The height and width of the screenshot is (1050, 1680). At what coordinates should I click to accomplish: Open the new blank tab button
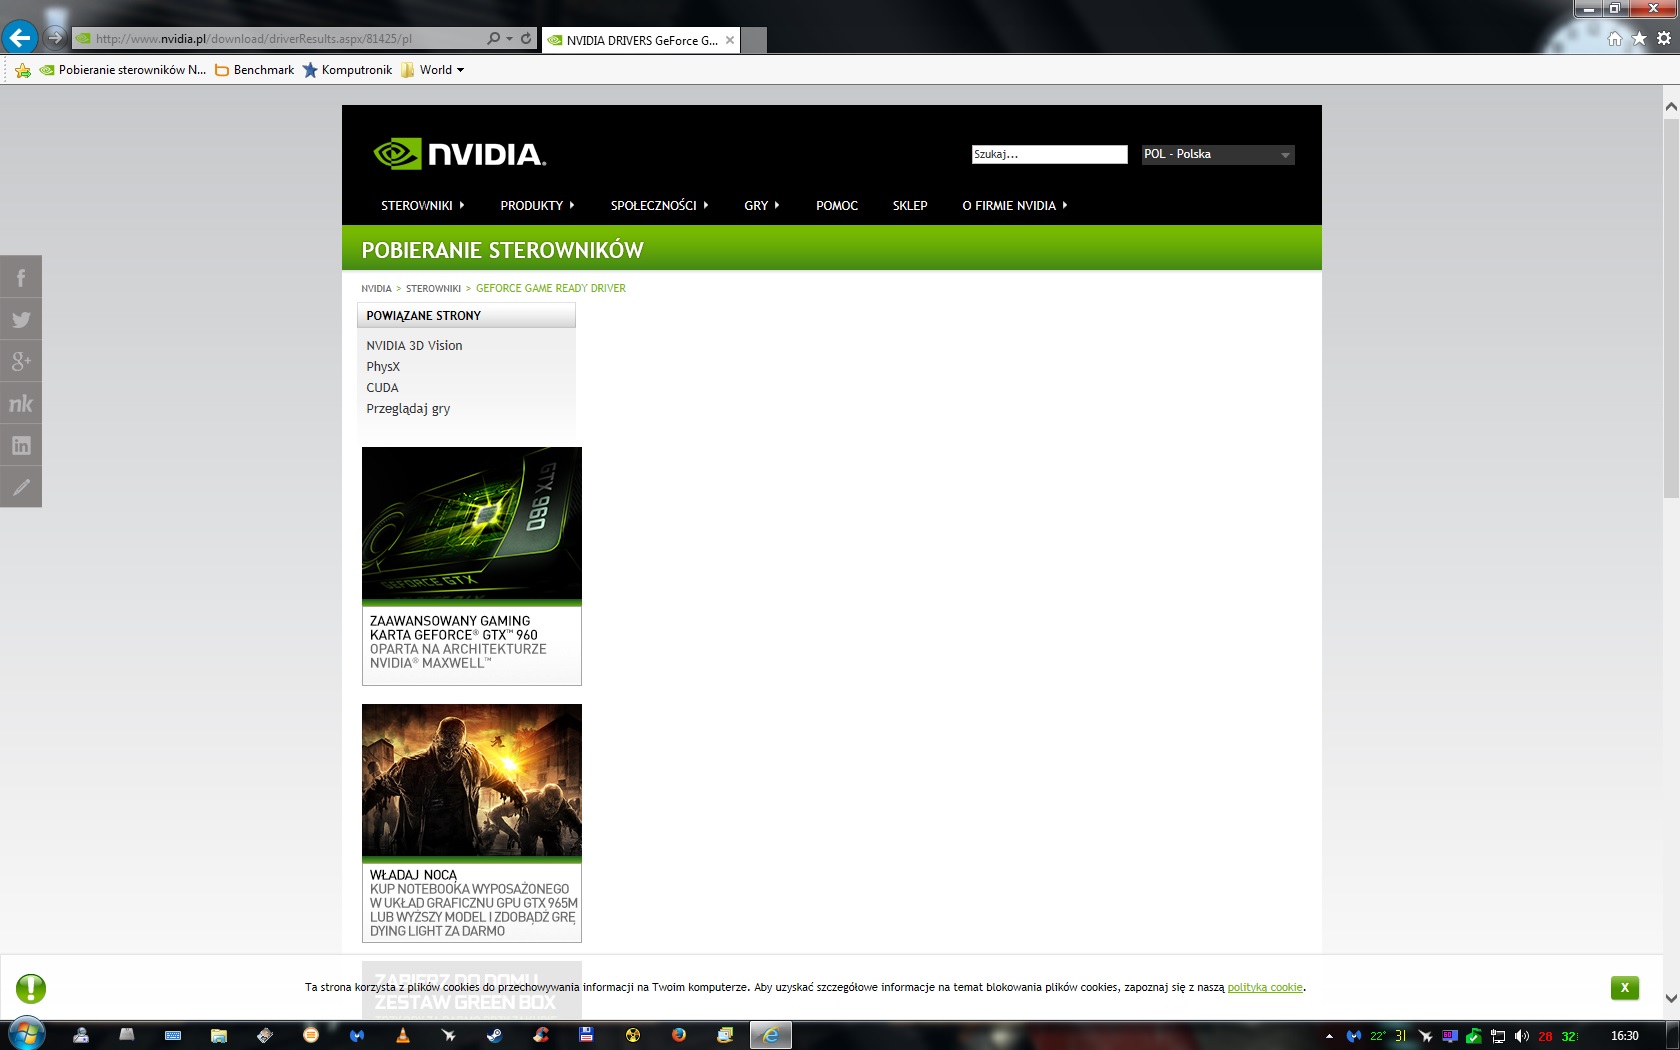pyautogui.click(x=754, y=40)
